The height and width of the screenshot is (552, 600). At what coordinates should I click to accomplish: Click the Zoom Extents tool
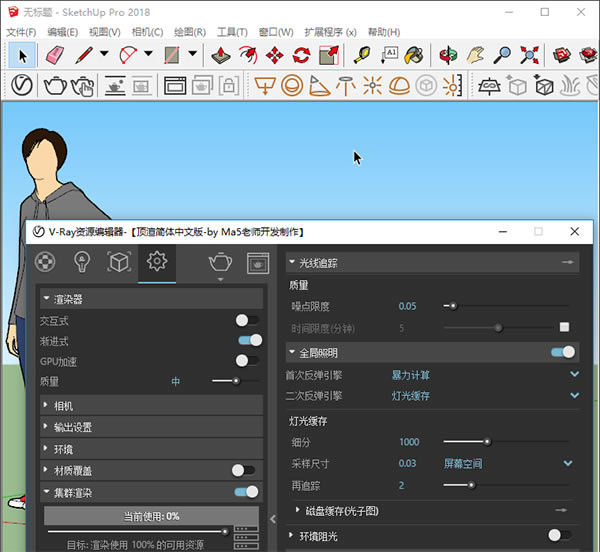coord(529,55)
